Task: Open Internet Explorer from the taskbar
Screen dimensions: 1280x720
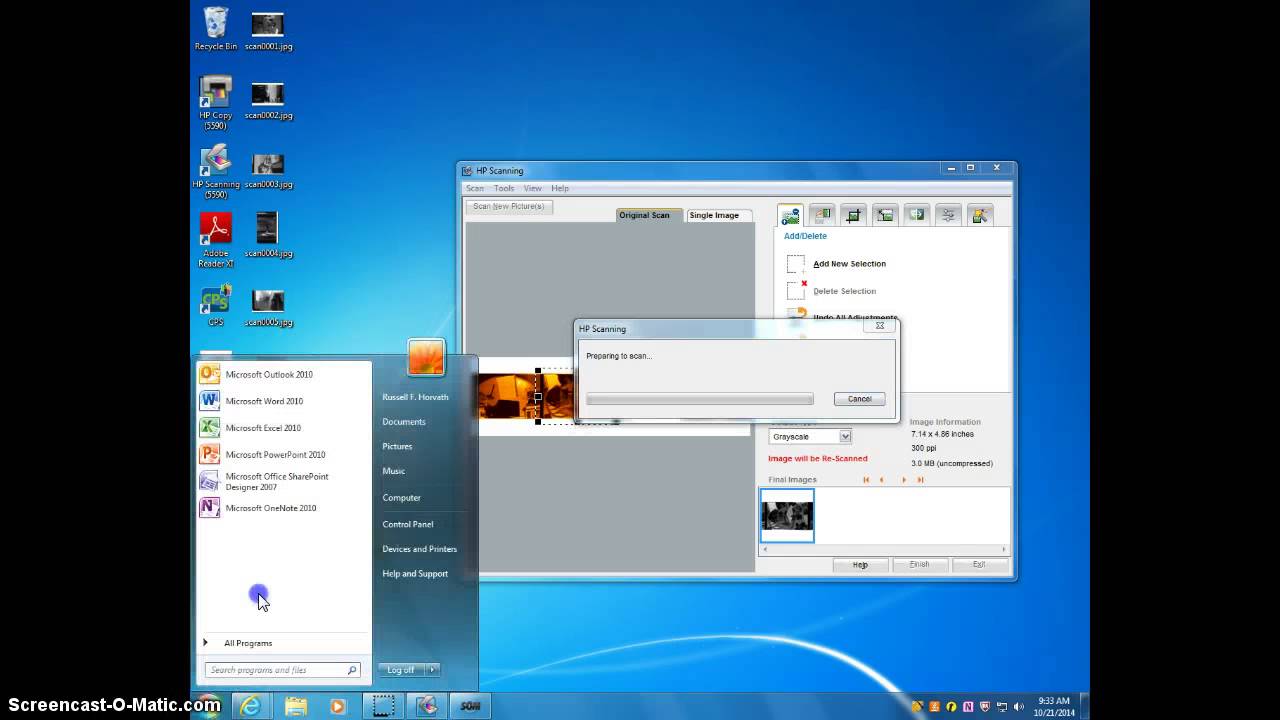Action: pos(250,706)
